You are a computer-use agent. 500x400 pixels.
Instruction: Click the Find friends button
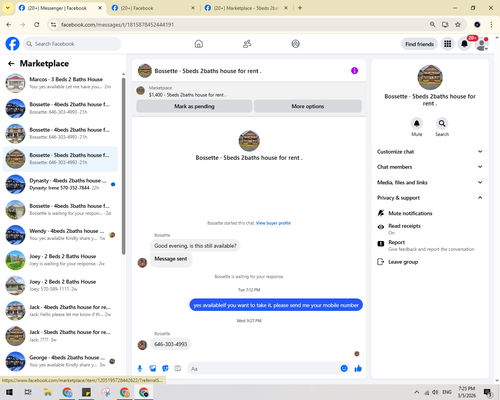click(419, 44)
